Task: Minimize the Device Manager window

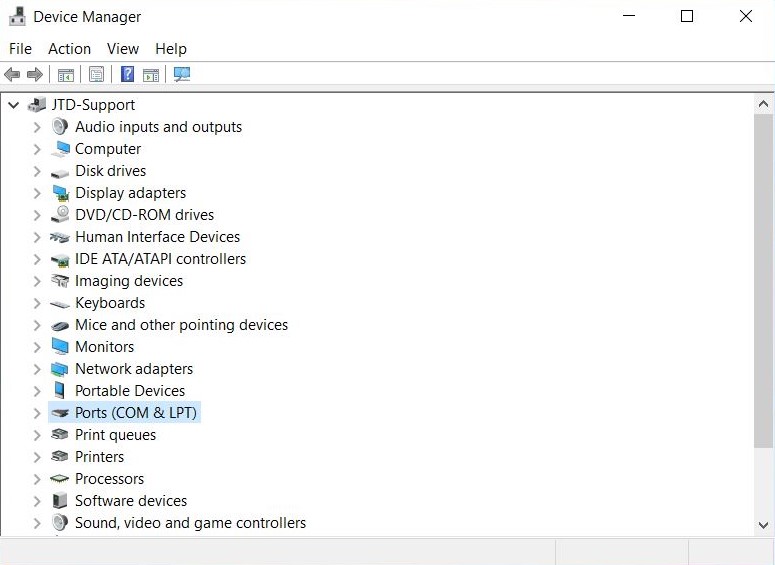Action: point(629,16)
